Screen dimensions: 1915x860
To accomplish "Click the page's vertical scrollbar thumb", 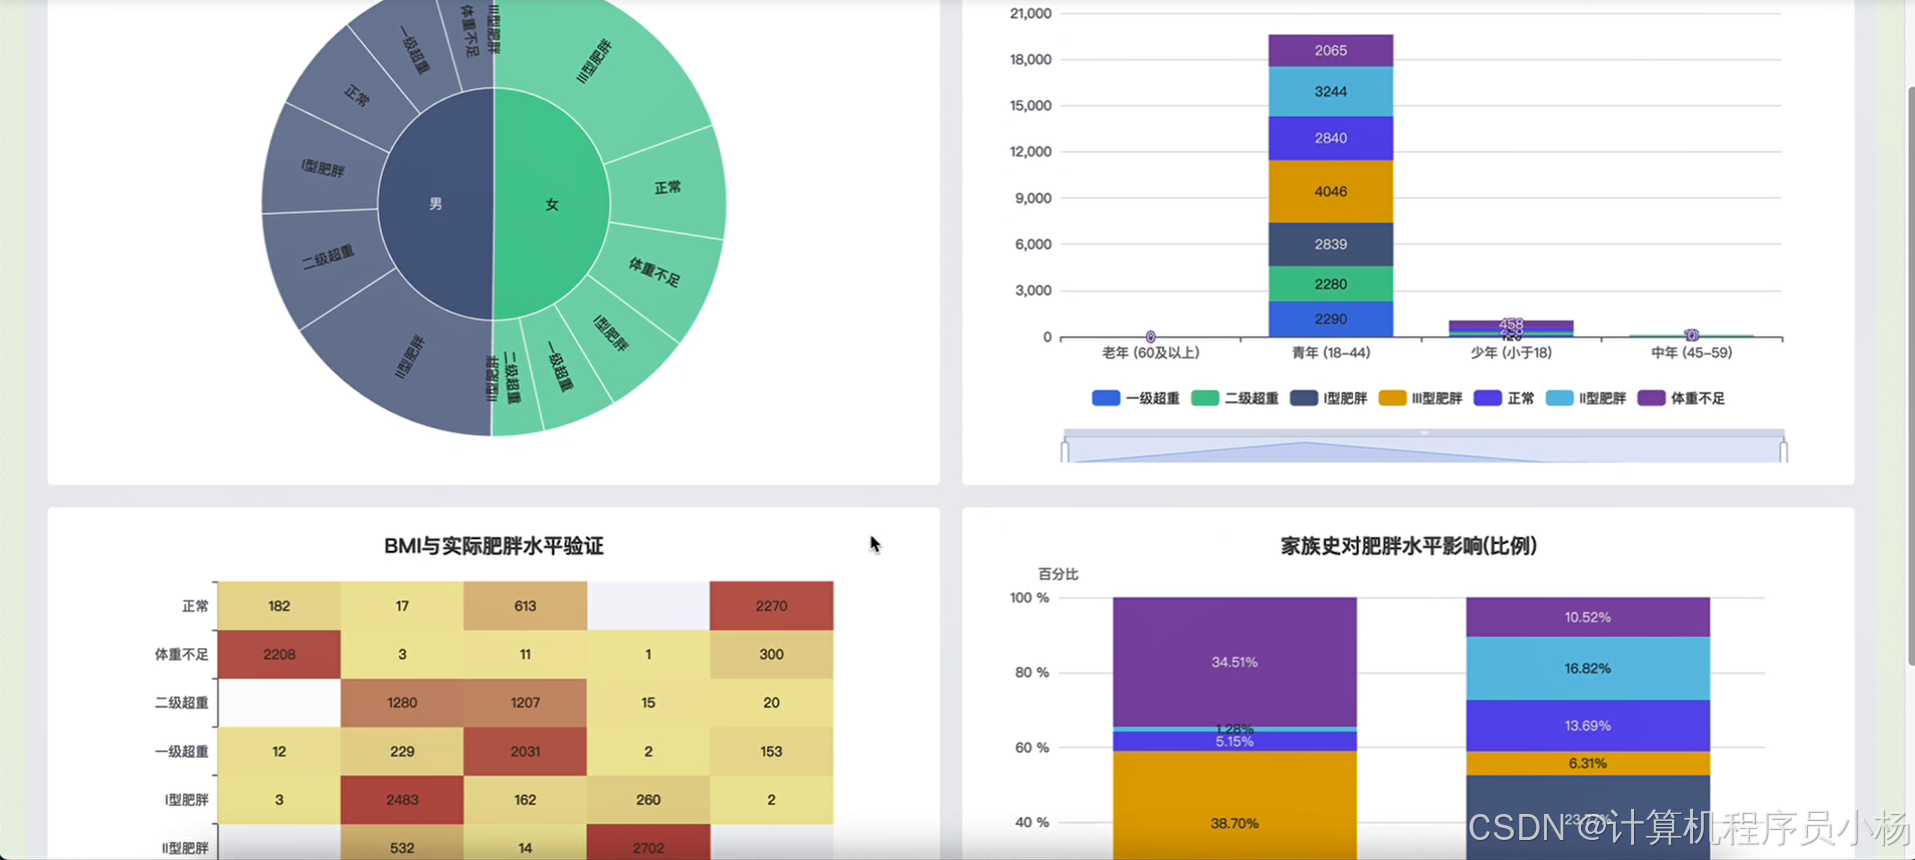I will coord(1910,375).
